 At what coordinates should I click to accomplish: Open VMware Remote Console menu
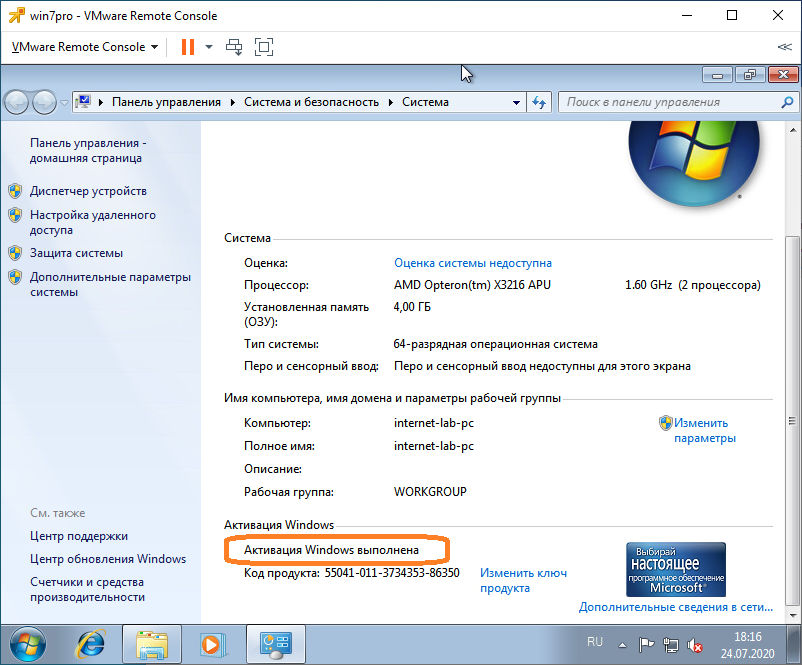tap(85, 47)
